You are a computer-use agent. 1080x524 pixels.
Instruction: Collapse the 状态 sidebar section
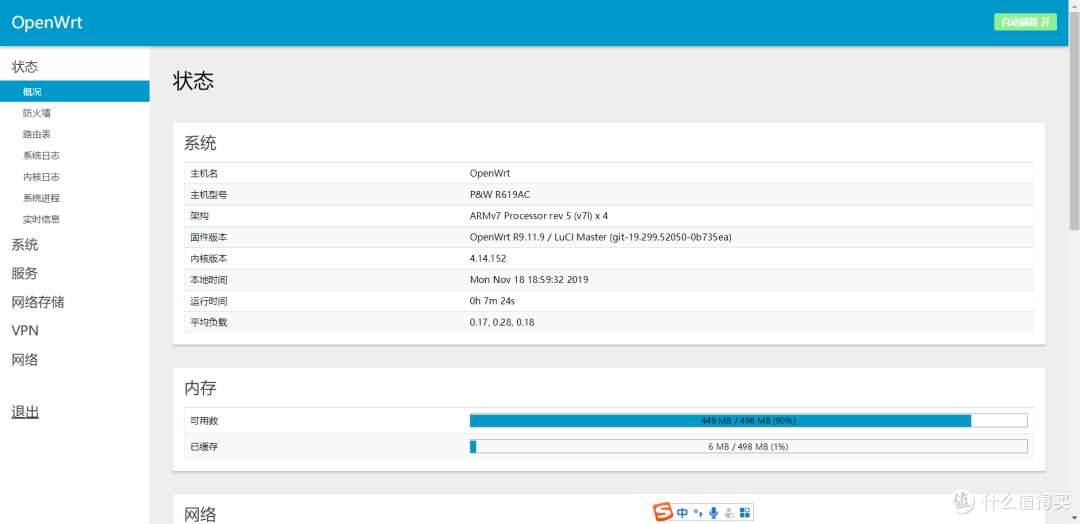click(25, 67)
